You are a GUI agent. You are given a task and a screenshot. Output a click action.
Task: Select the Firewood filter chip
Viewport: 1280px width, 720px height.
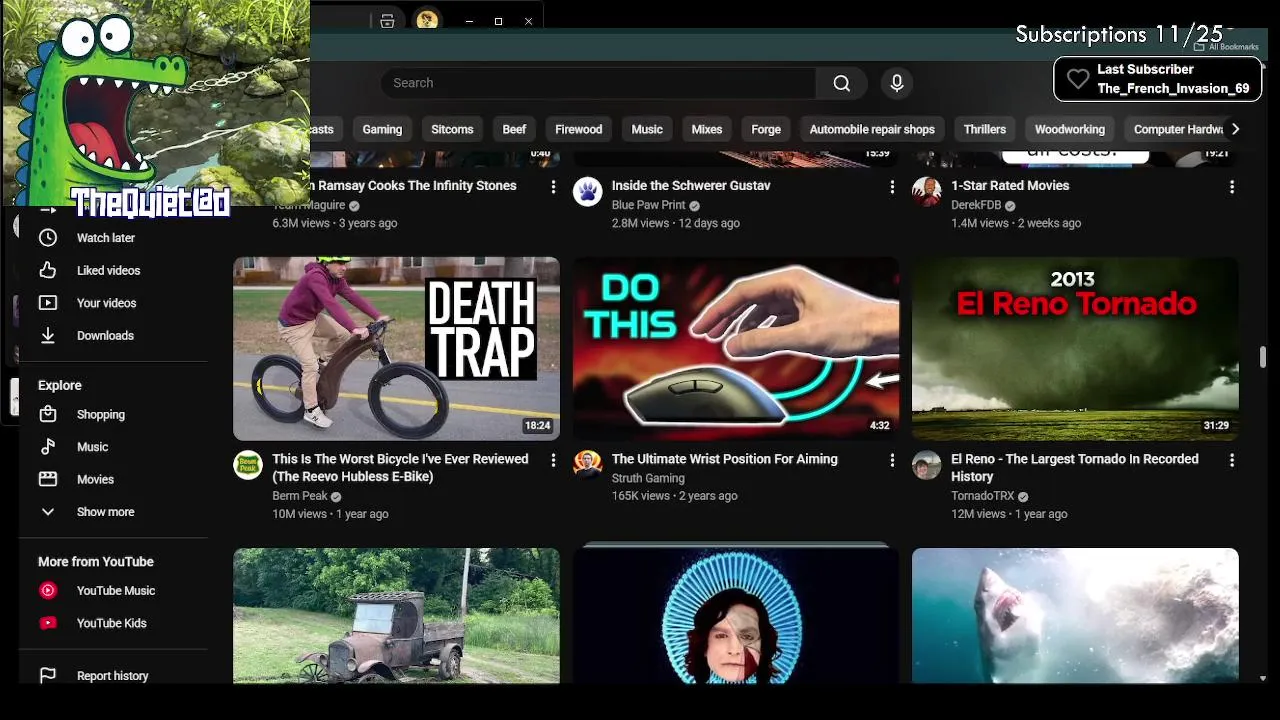(578, 129)
